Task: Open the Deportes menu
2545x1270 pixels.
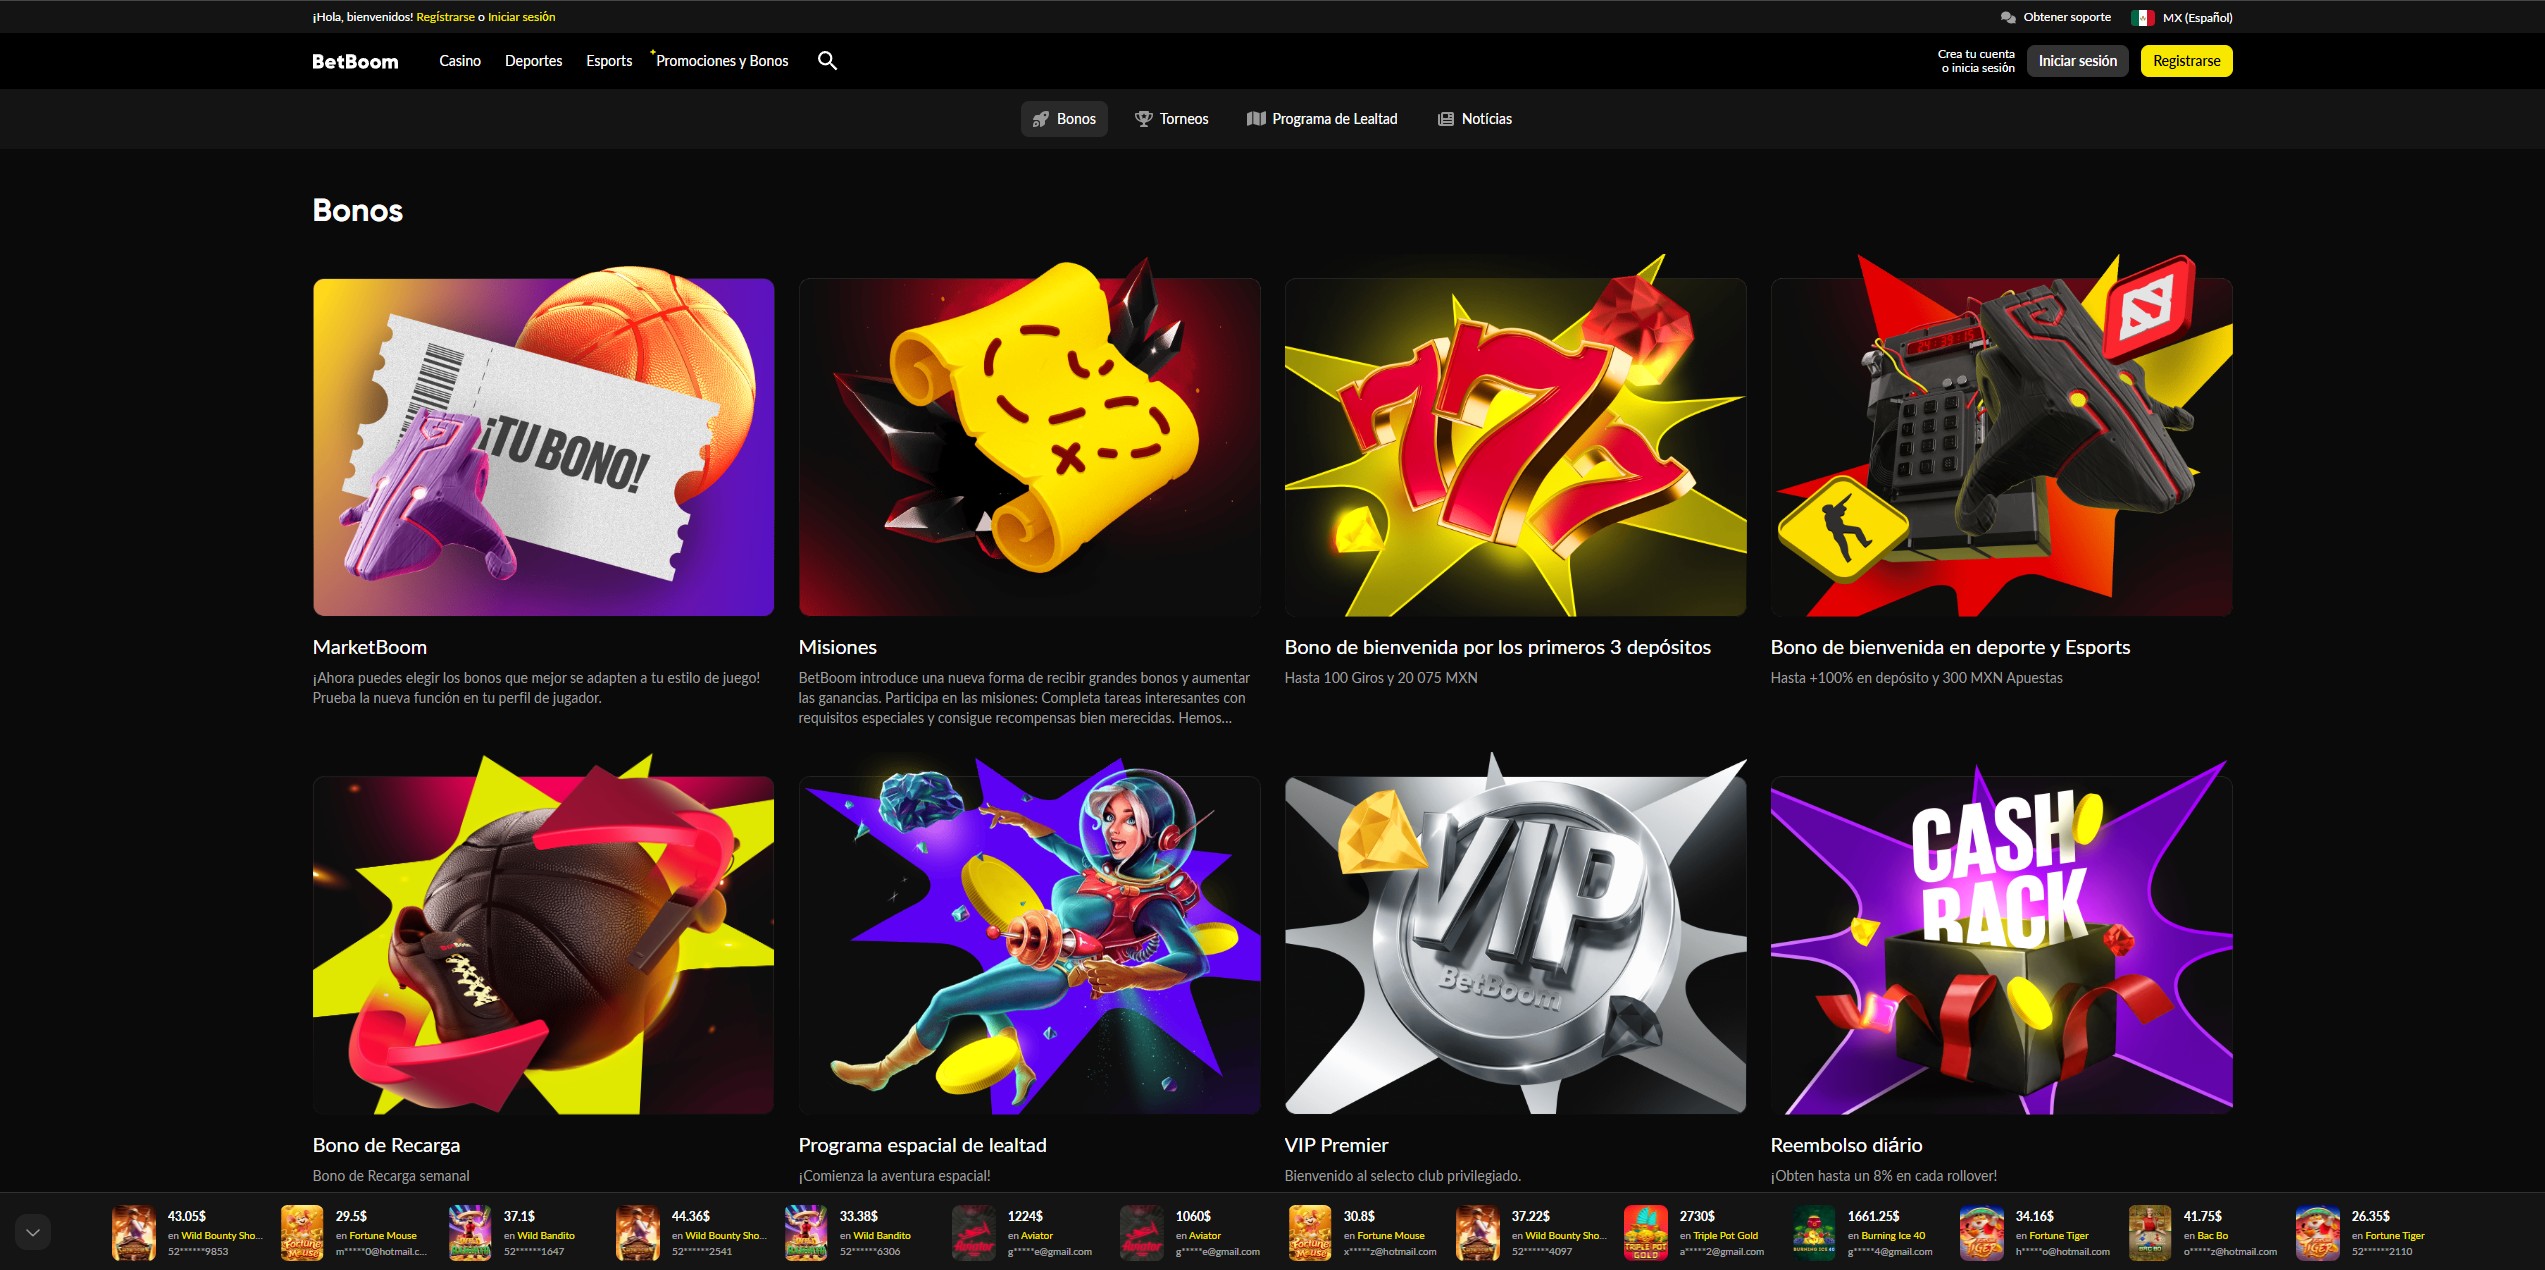Action: [x=533, y=61]
